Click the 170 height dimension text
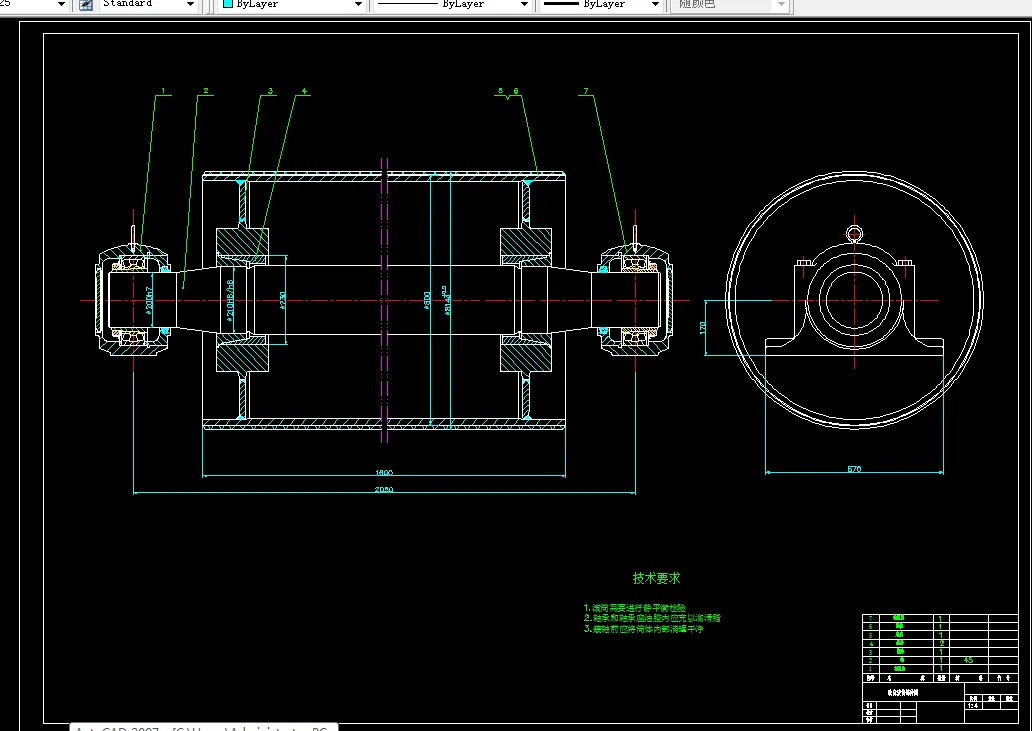 click(x=702, y=326)
